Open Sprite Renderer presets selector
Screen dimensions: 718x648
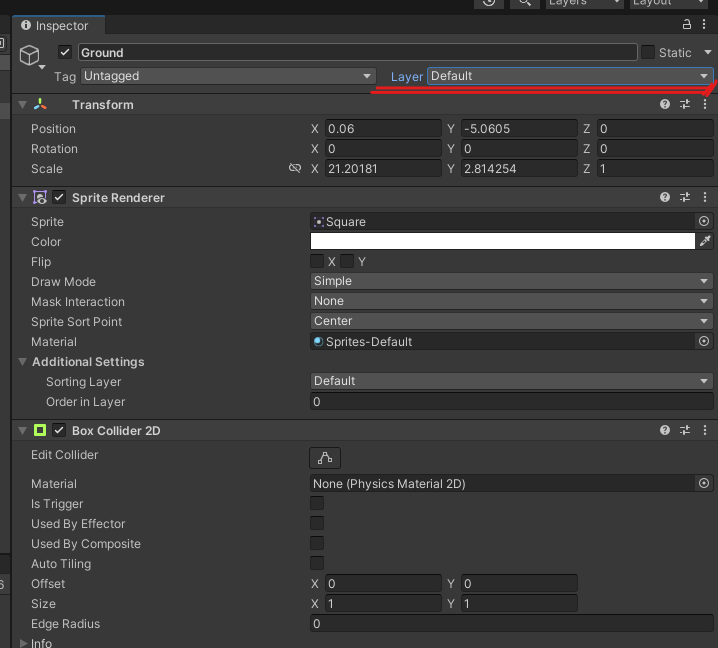(x=685, y=197)
